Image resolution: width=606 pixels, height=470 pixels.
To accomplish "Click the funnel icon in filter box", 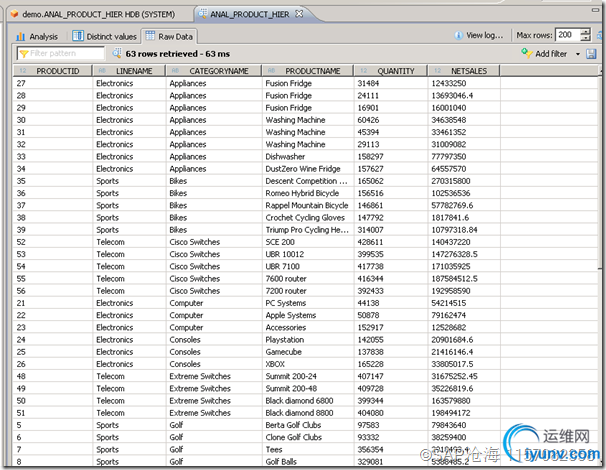I will coord(22,53).
